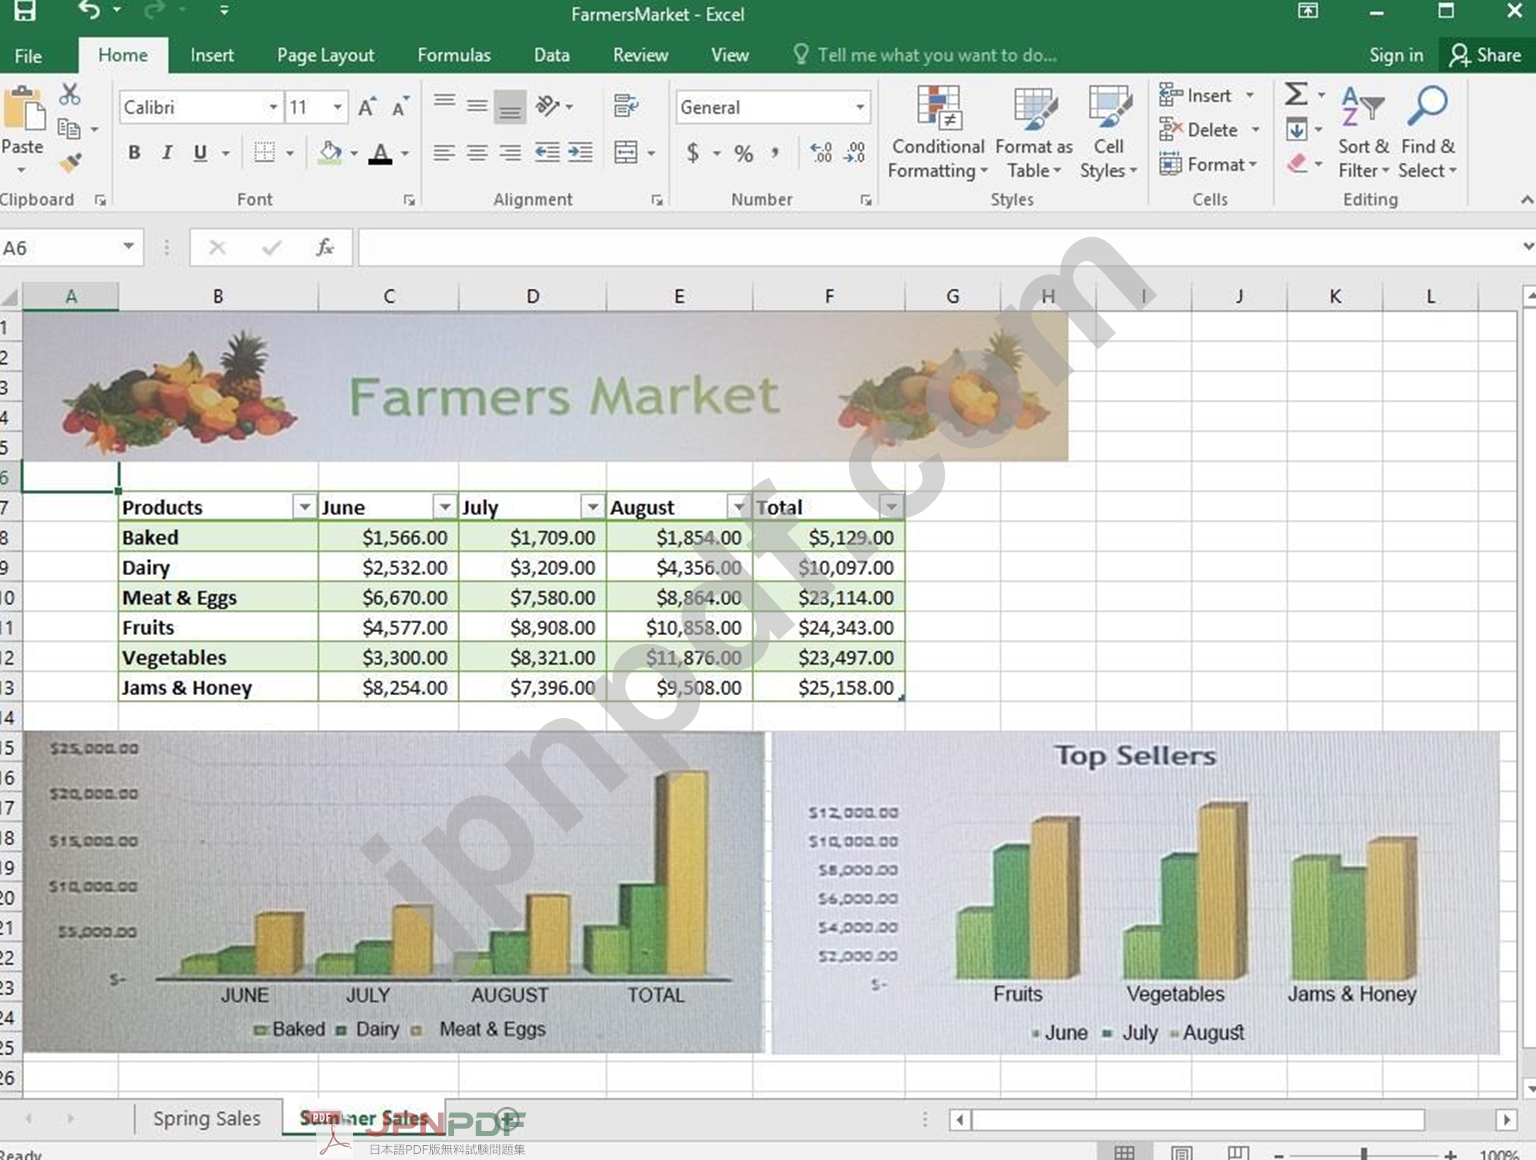Toggle Italic formatting
The image size is (1536, 1160).
167,153
